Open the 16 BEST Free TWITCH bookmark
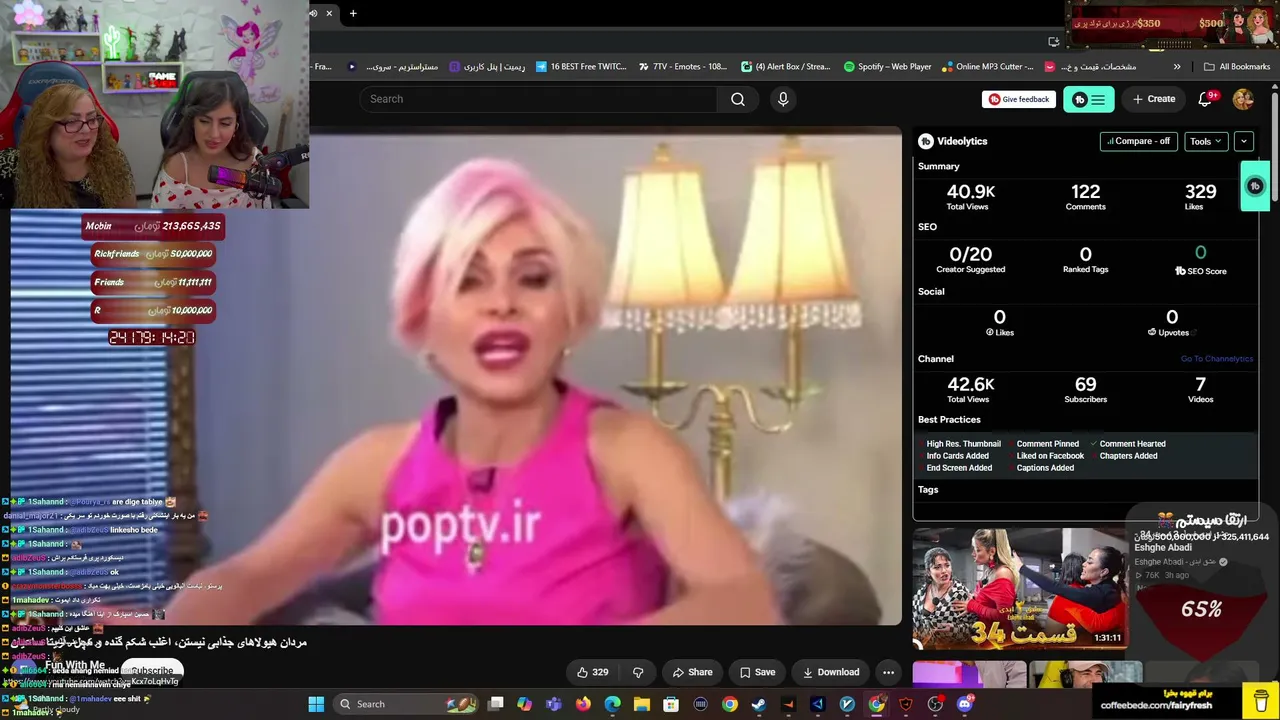 [x=581, y=67]
